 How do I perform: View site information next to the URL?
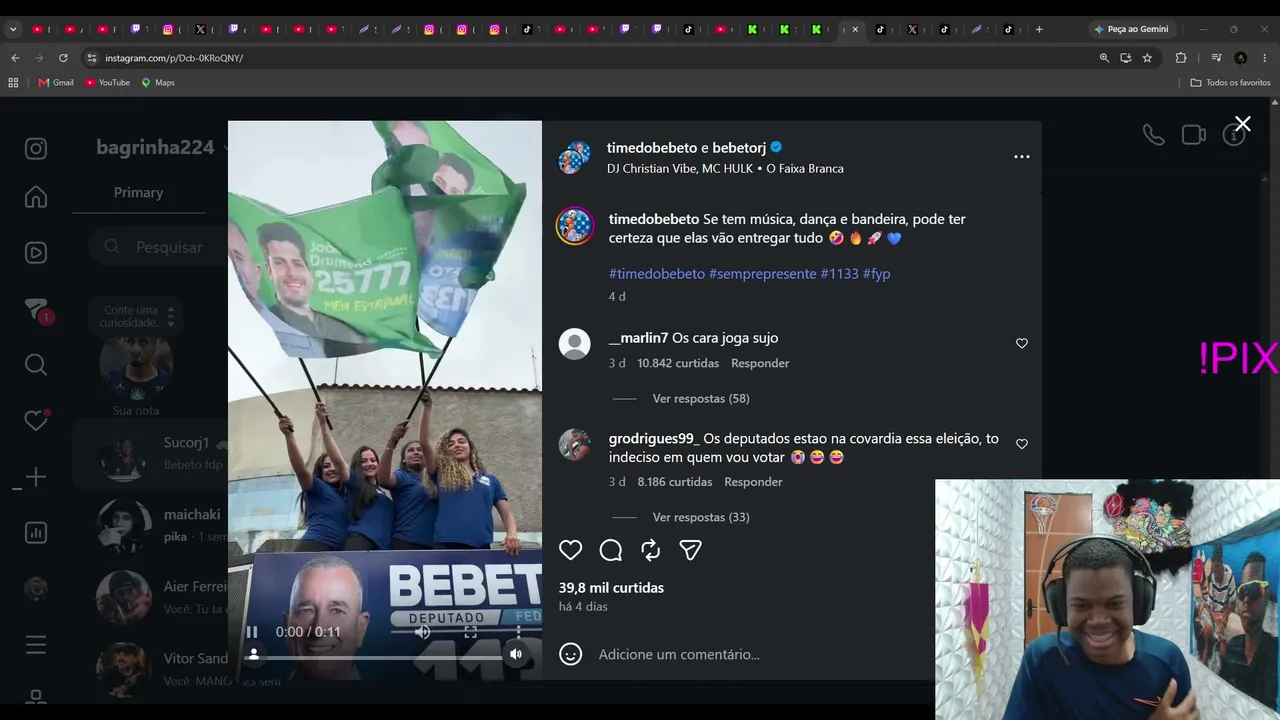coord(92,58)
